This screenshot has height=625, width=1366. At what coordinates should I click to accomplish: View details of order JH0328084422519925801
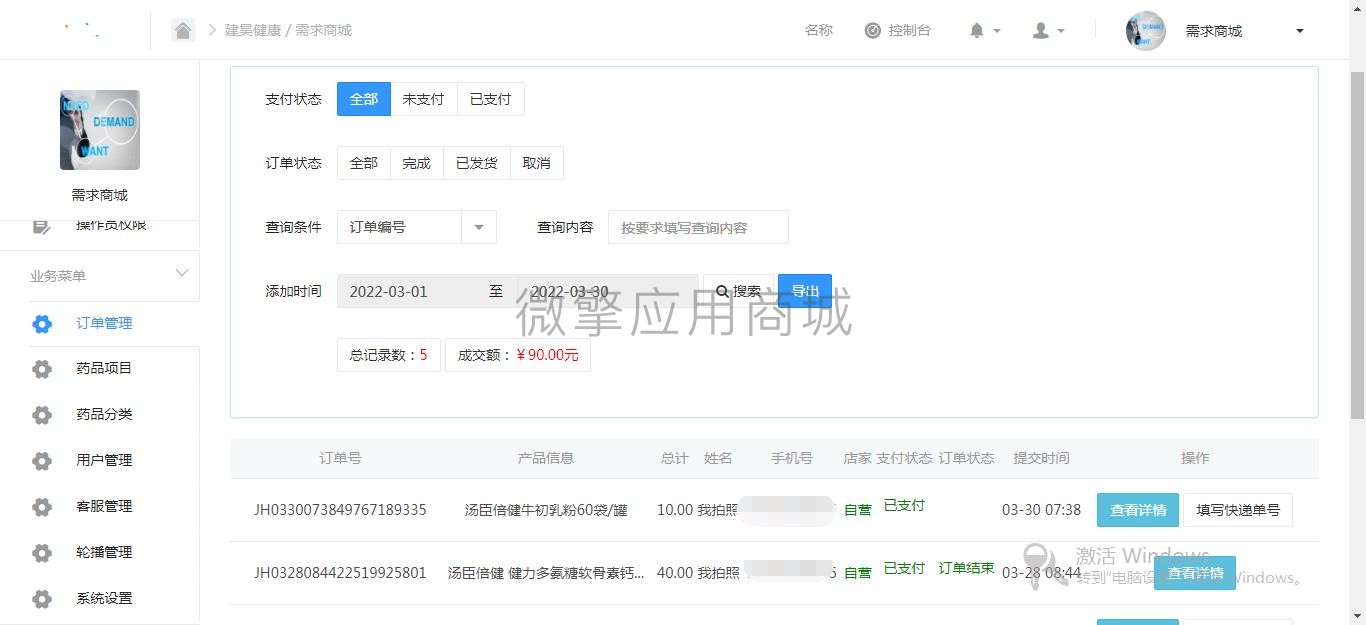click(x=1195, y=573)
